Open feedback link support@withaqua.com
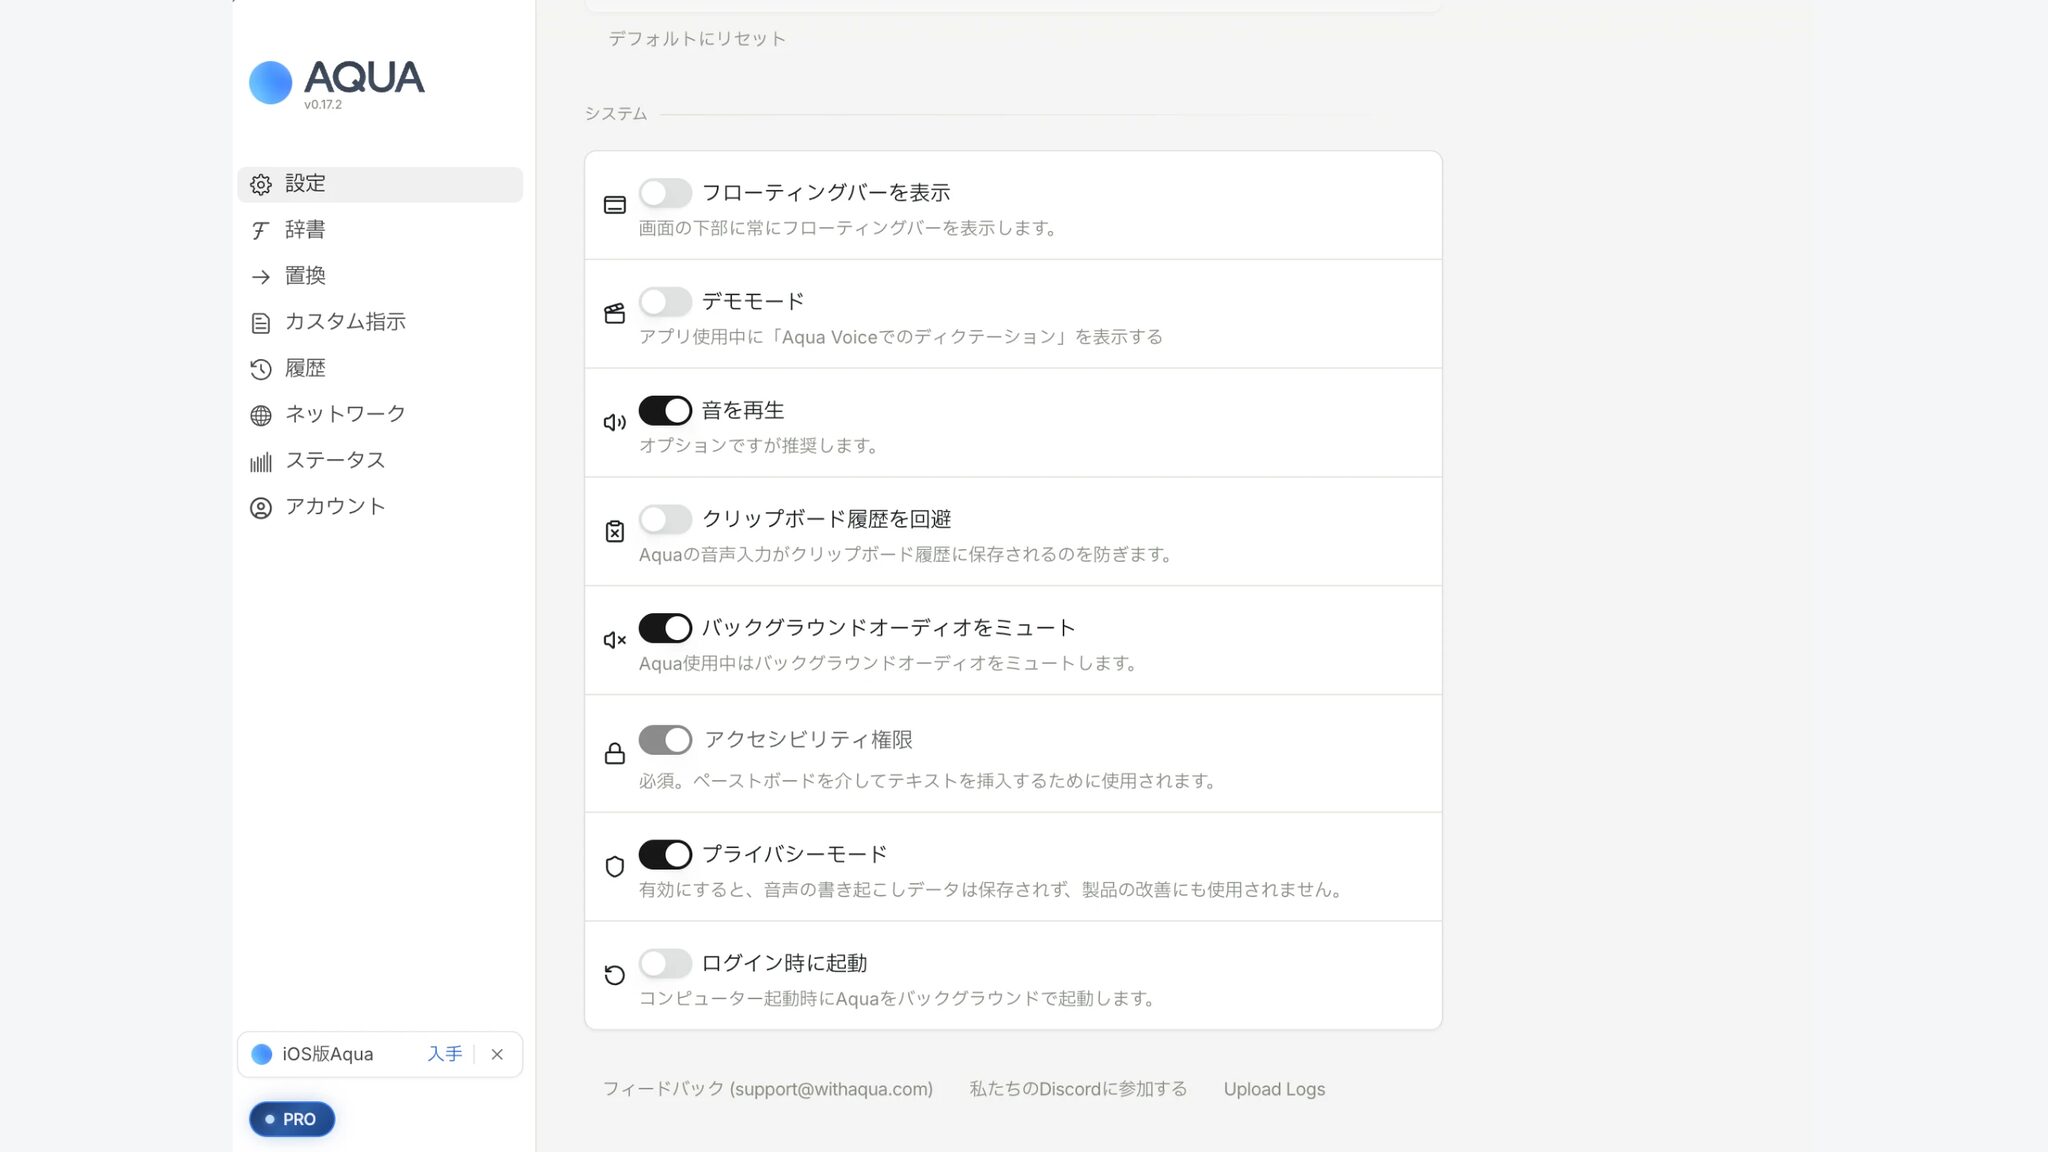 point(768,1089)
